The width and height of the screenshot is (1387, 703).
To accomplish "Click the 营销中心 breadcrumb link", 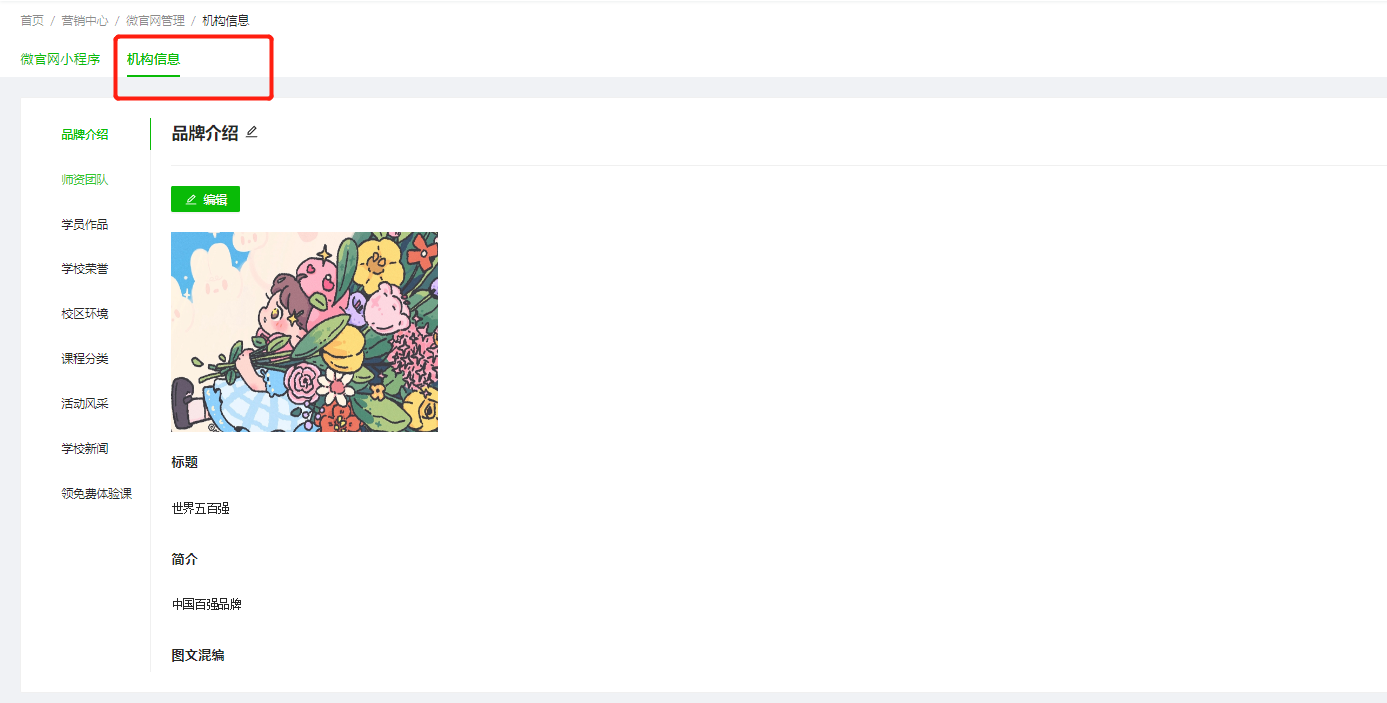I will tap(85, 20).
